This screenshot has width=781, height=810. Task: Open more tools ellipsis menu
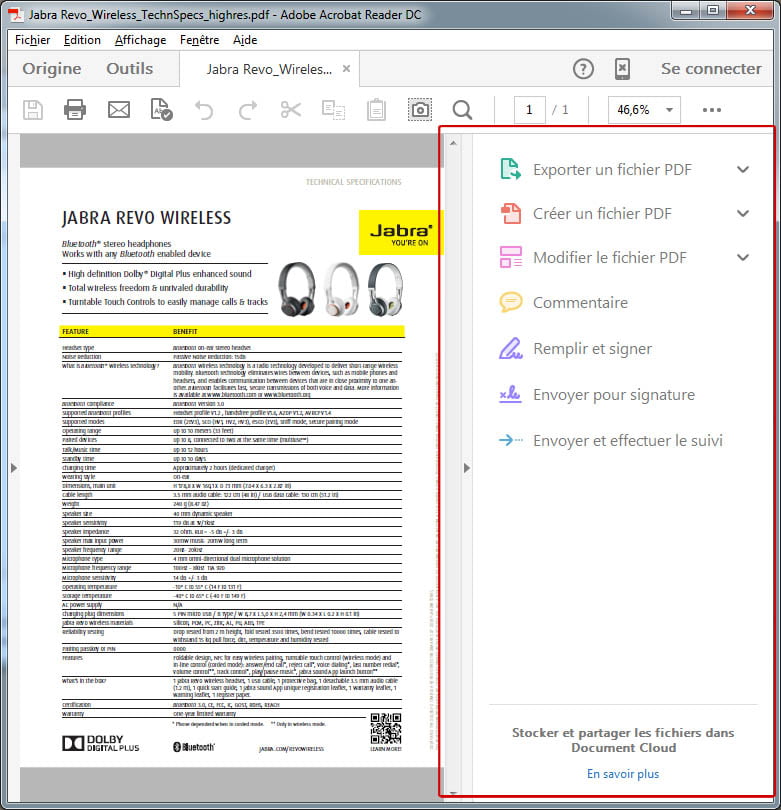pos(712,110)
